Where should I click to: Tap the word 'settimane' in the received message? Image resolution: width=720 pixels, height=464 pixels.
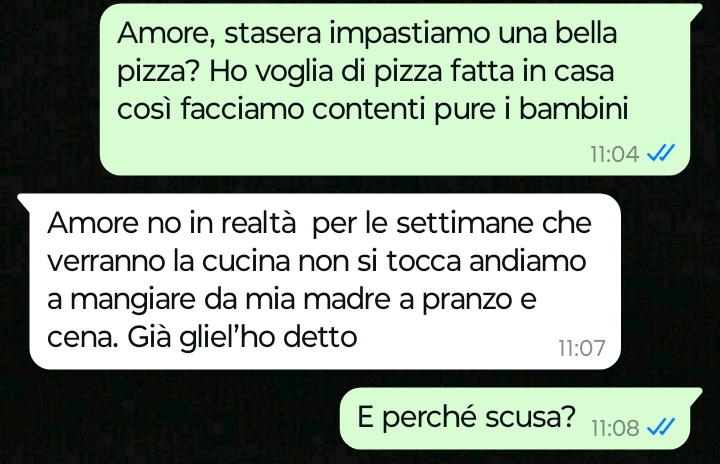tap(465, 223)
